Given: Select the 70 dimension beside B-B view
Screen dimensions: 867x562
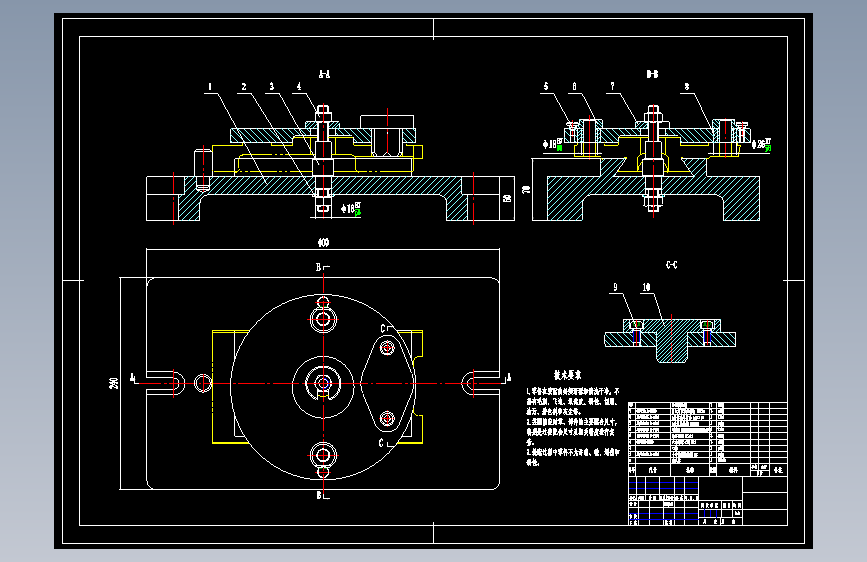Looking at the screenshot, I should point(526,189).
